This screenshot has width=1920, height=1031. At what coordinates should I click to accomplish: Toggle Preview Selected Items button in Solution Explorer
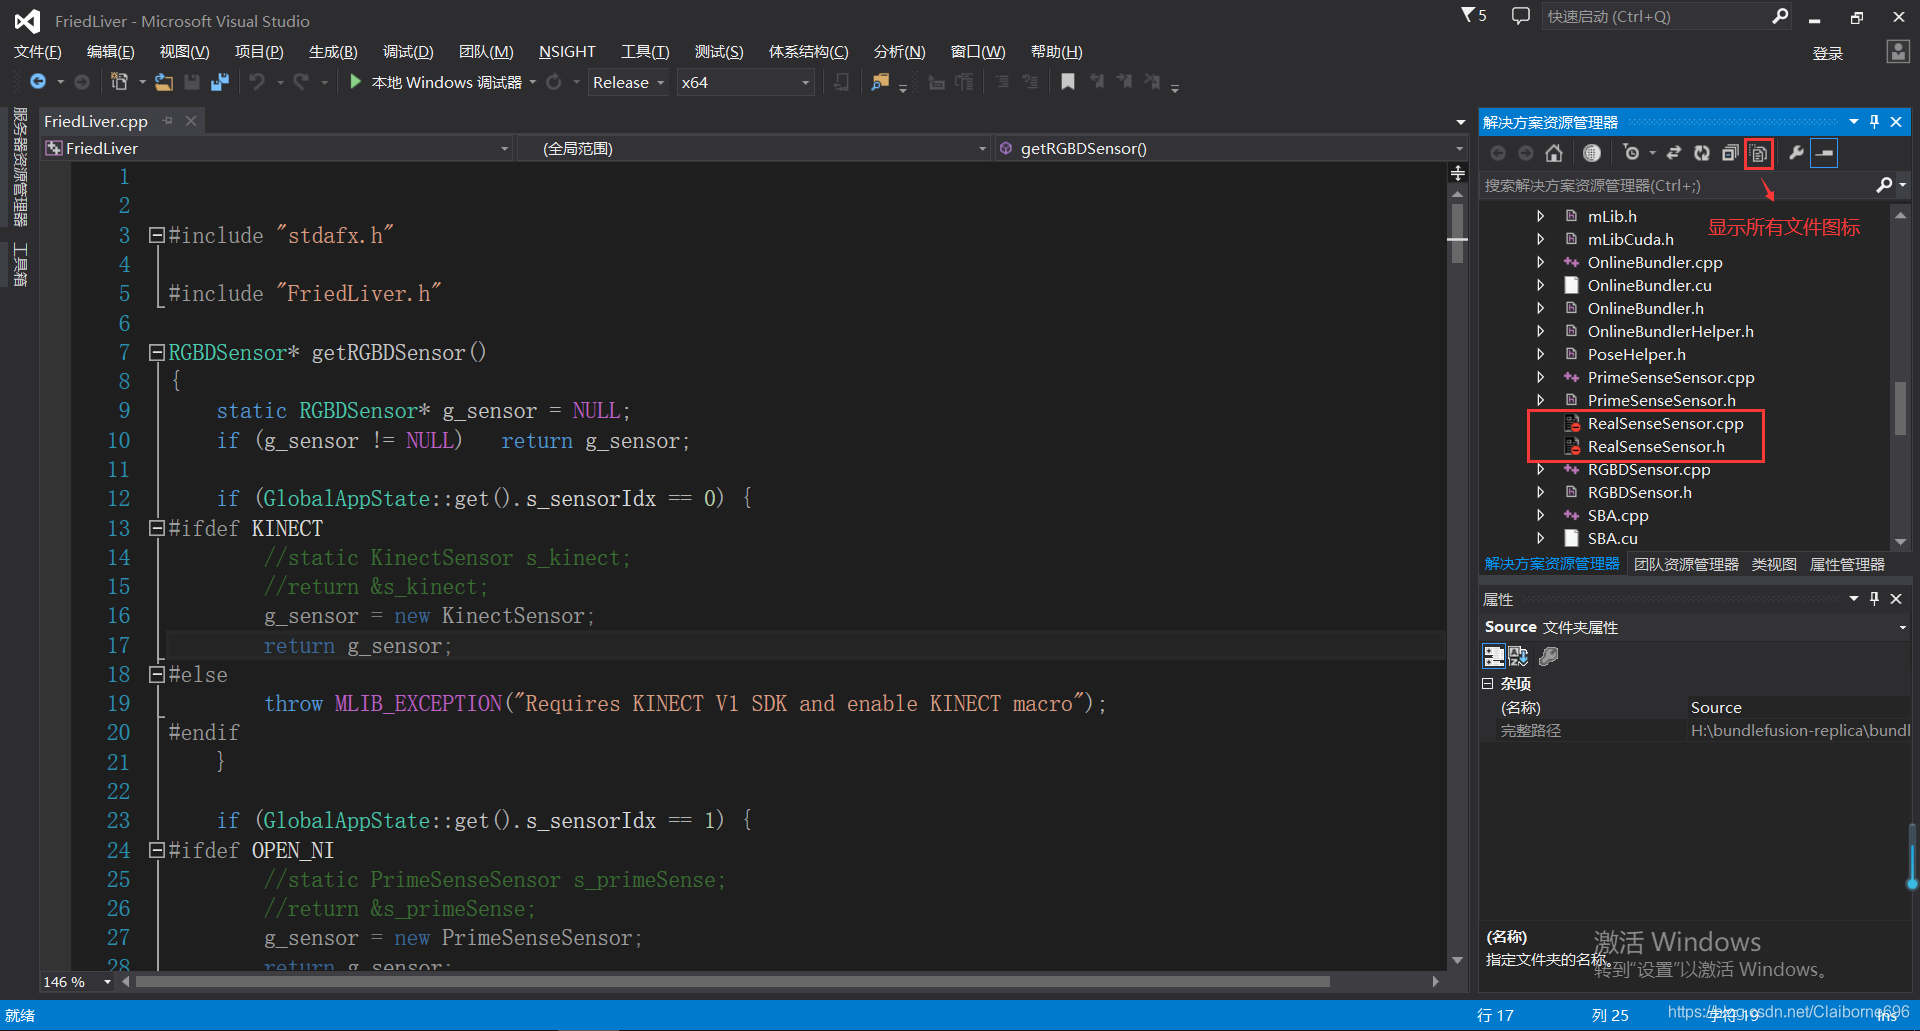pos(1825,153)
